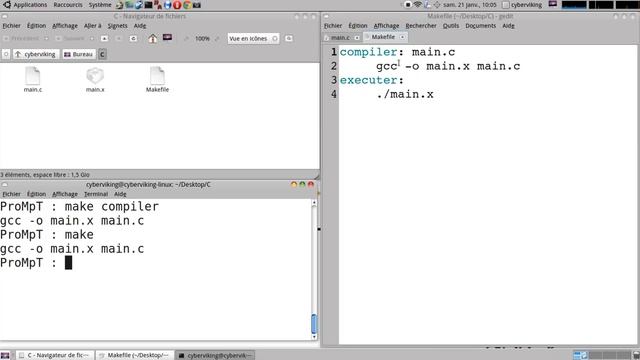Screen dimensions: 640x360
Task: Click the 'executer:' line in editor
Action: (371, 80)
